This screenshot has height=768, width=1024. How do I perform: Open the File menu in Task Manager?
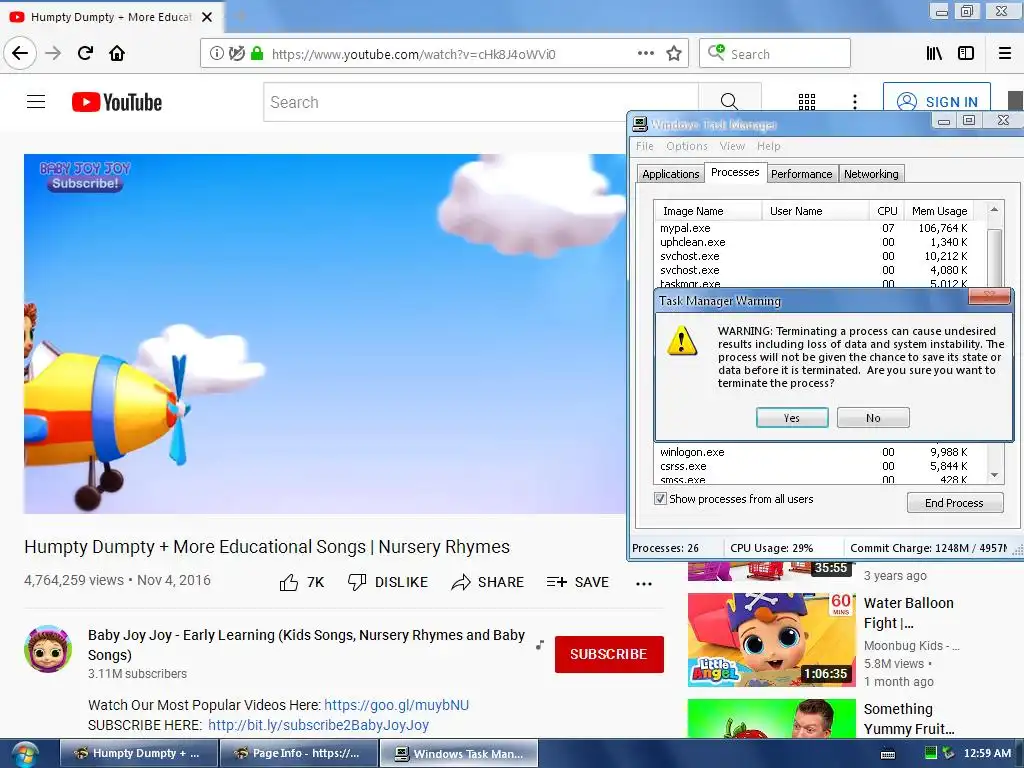(x=645, y=146)
